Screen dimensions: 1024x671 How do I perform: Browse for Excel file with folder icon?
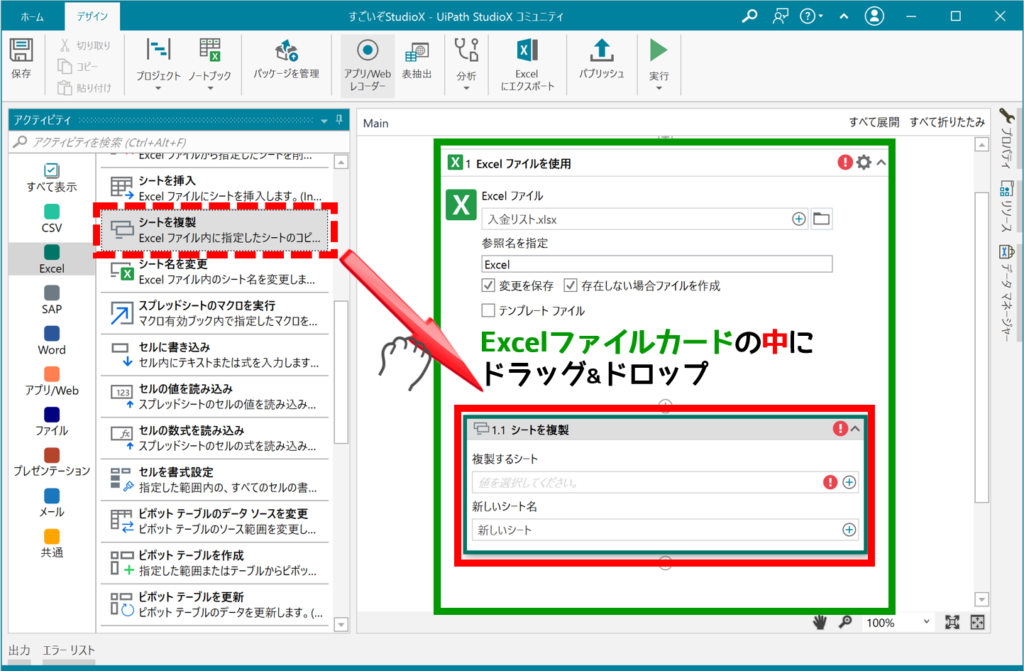pos(822,219)
